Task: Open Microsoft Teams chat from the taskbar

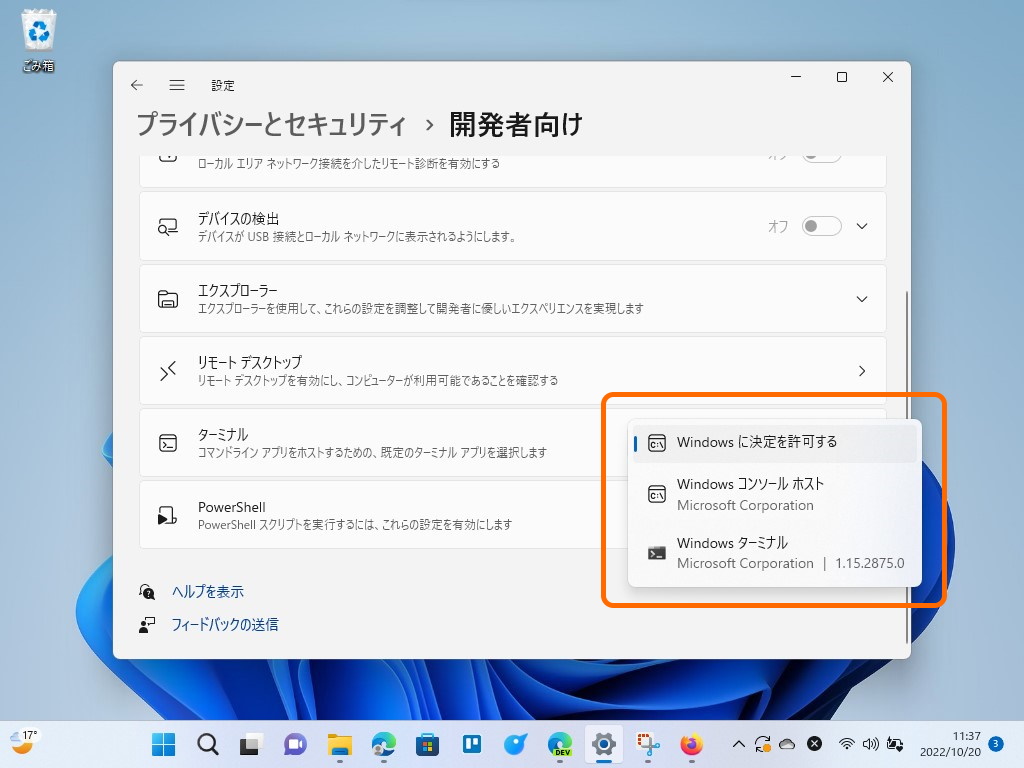Action: pyautogui.click(x=293, y=744)
